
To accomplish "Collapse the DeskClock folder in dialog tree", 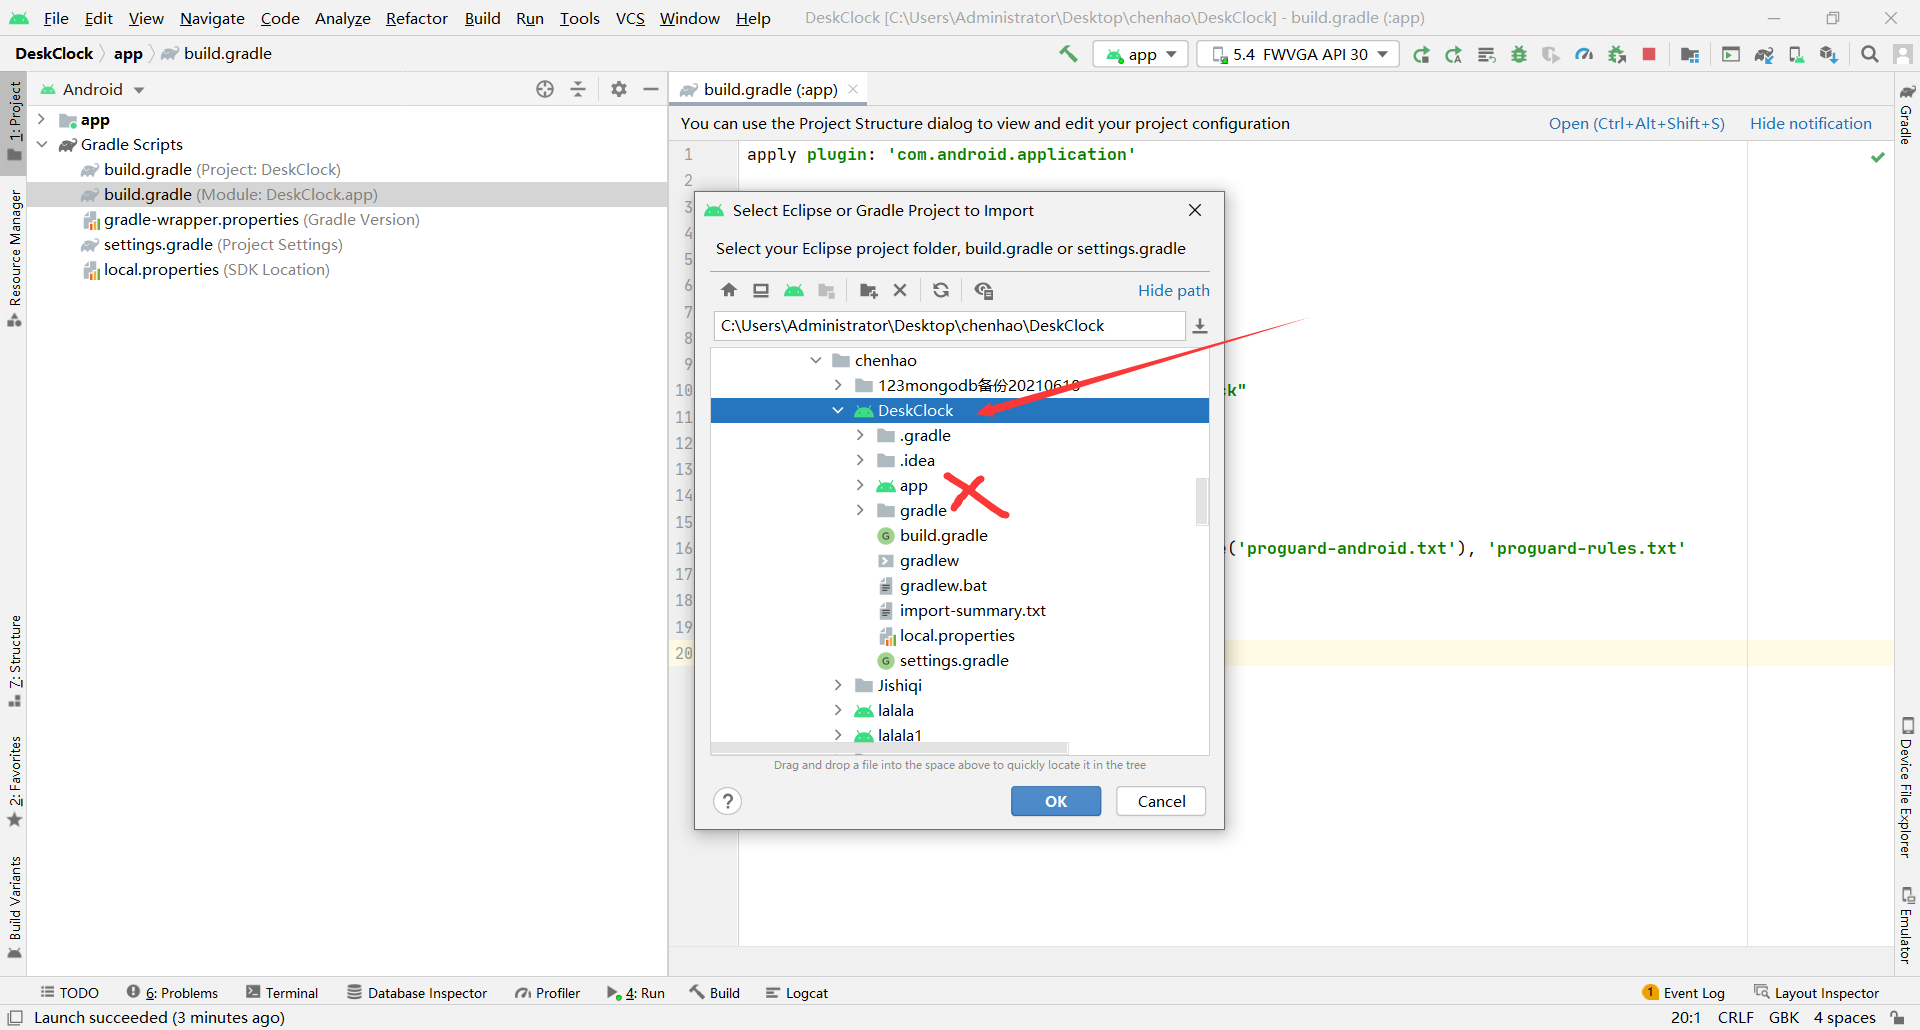I will click(838, 410).
